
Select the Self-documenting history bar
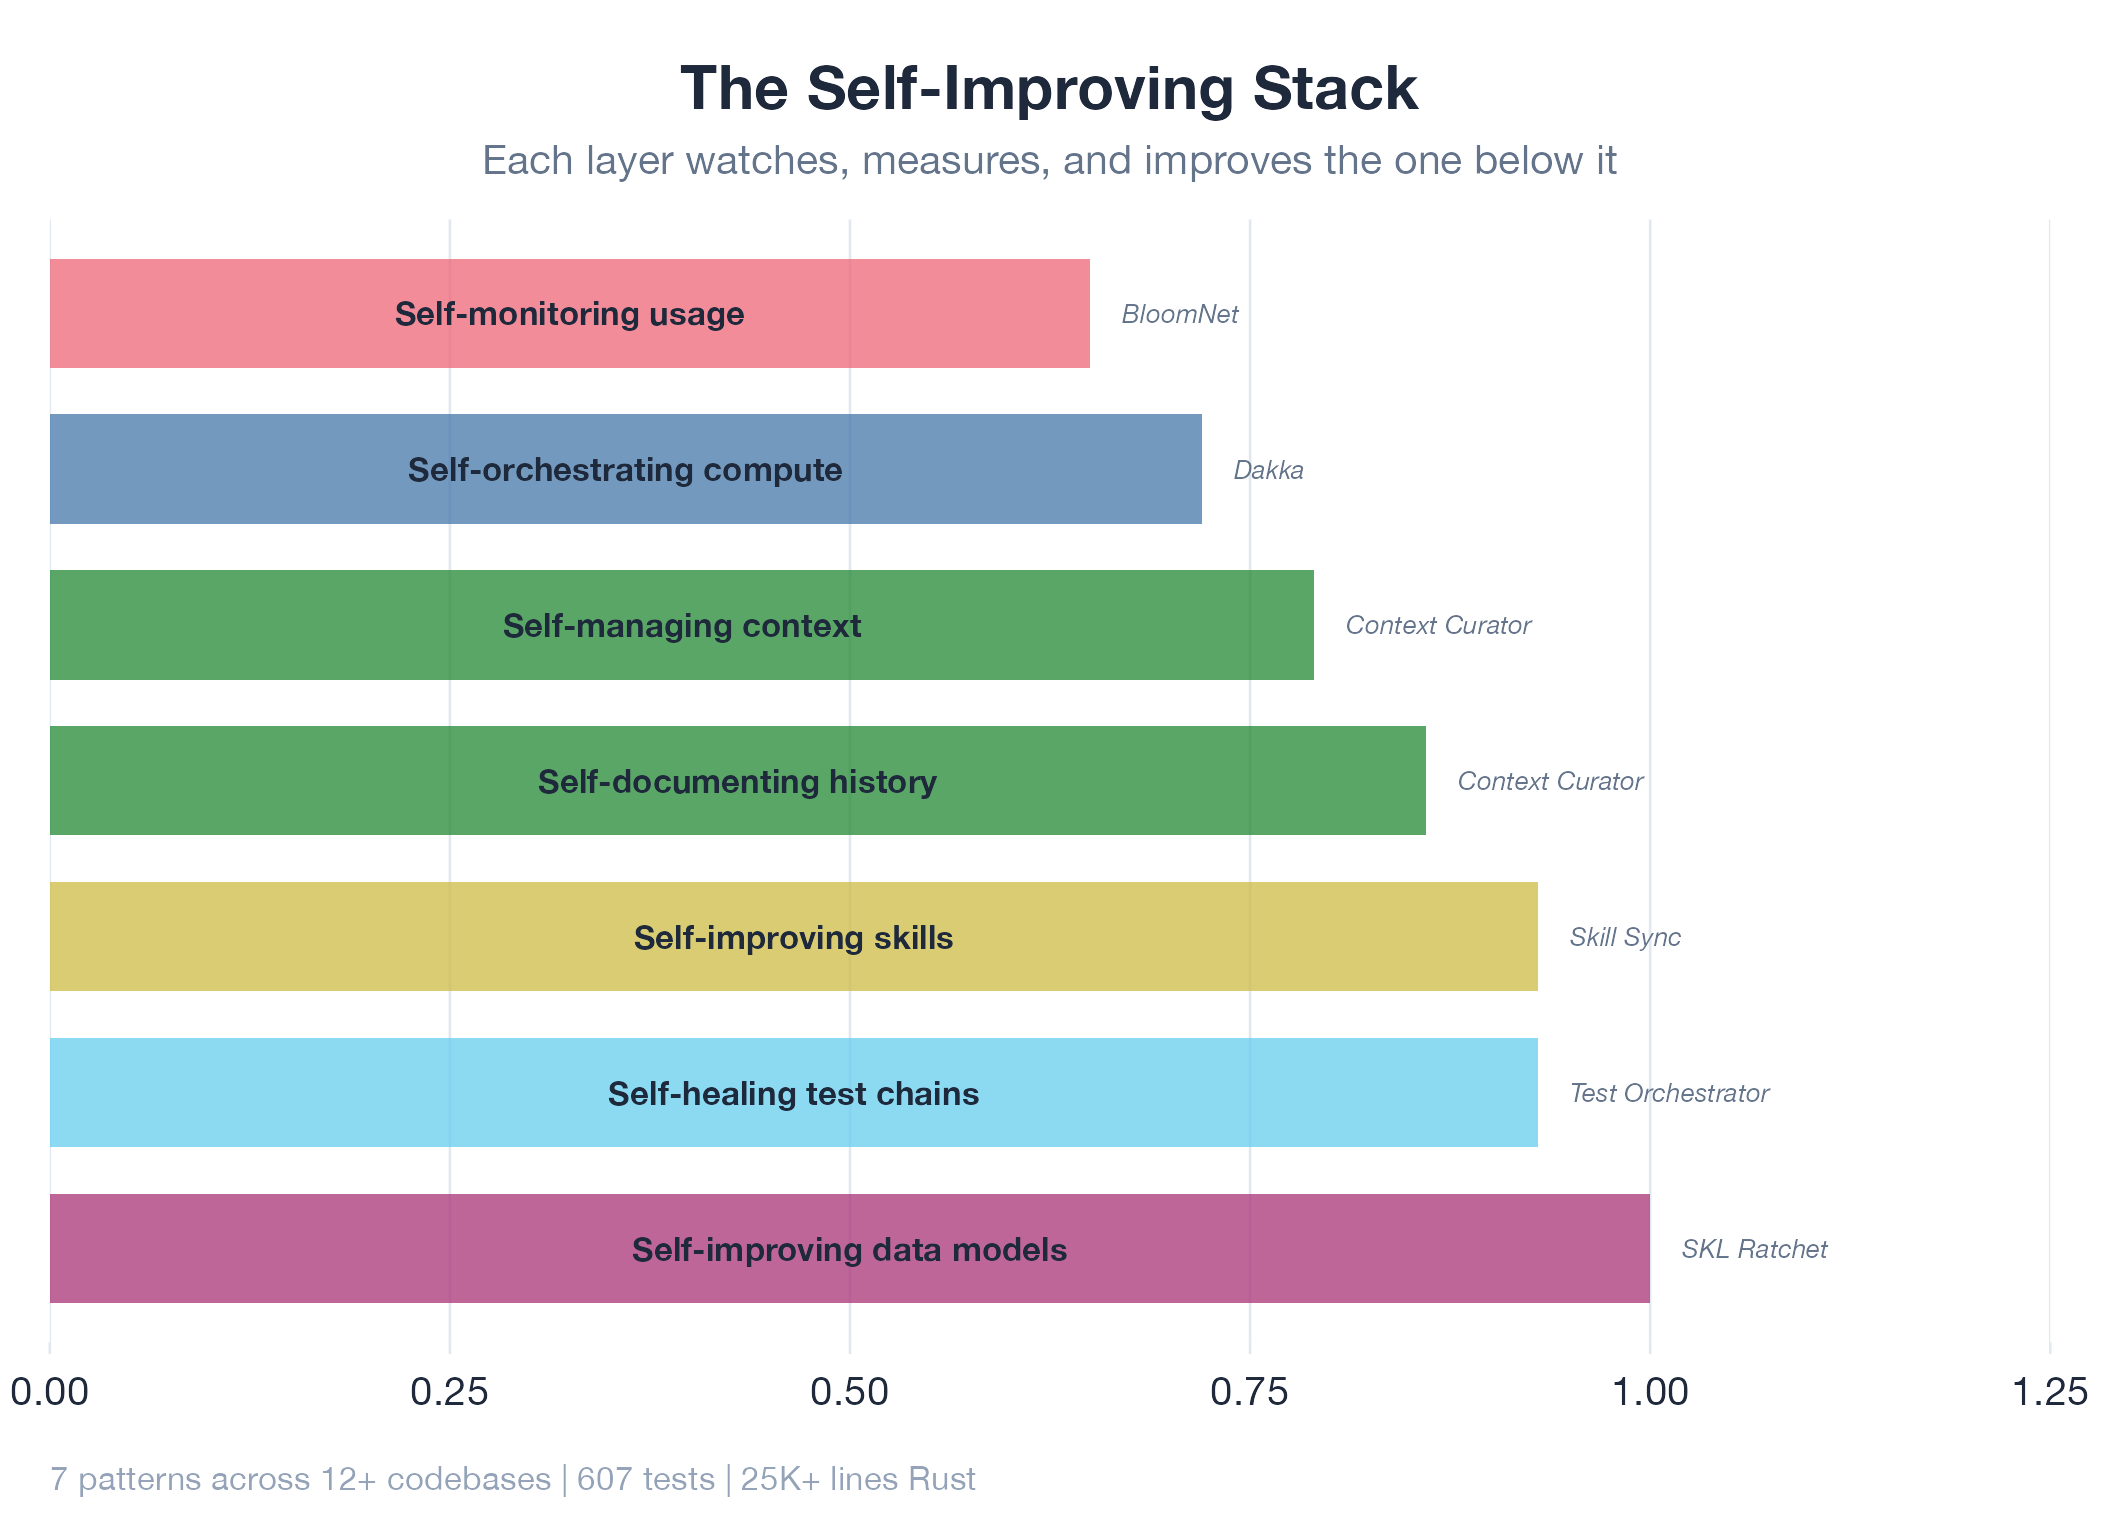[x=737, y=781]
